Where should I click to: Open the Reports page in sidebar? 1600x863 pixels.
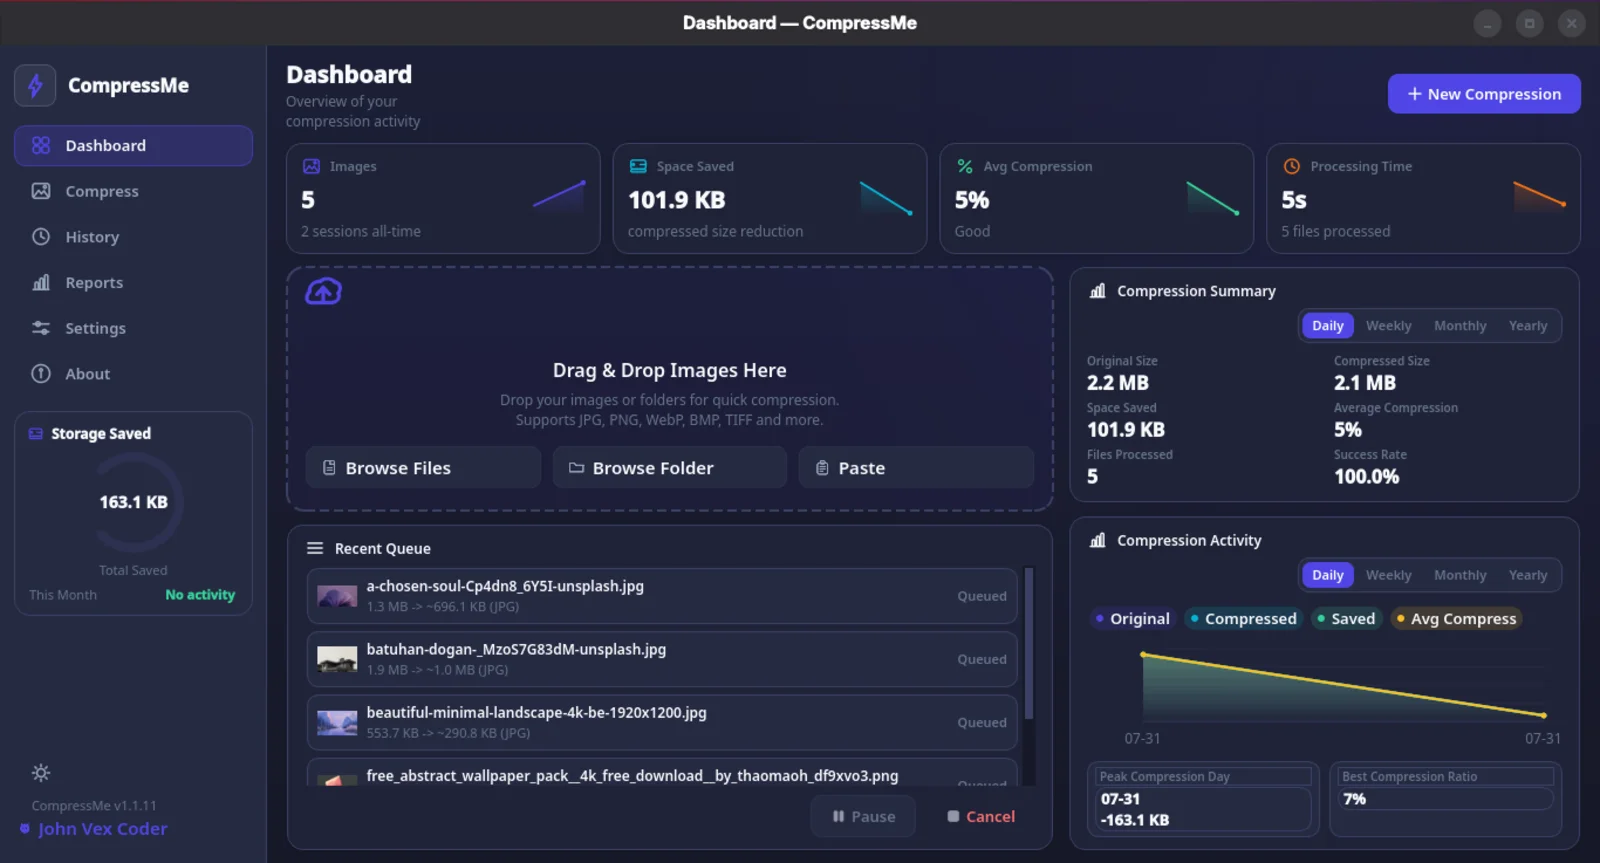tap(133, 283)
